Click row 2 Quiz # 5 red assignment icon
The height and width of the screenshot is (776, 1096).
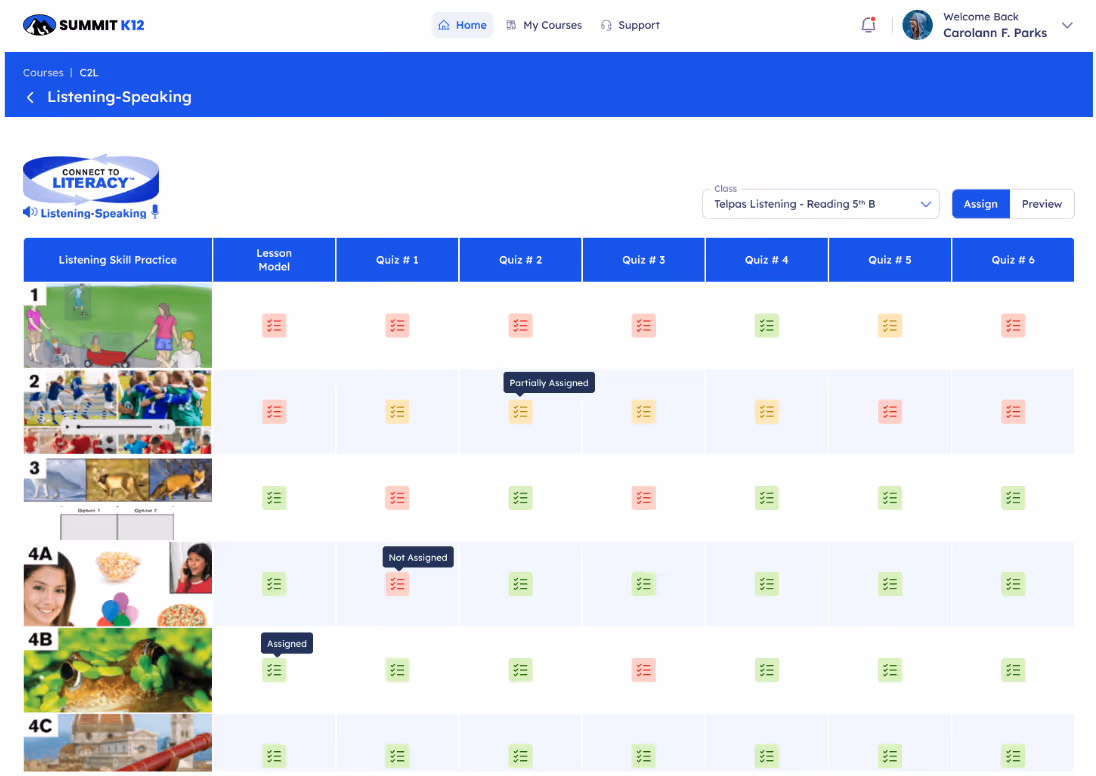[890, 412]
